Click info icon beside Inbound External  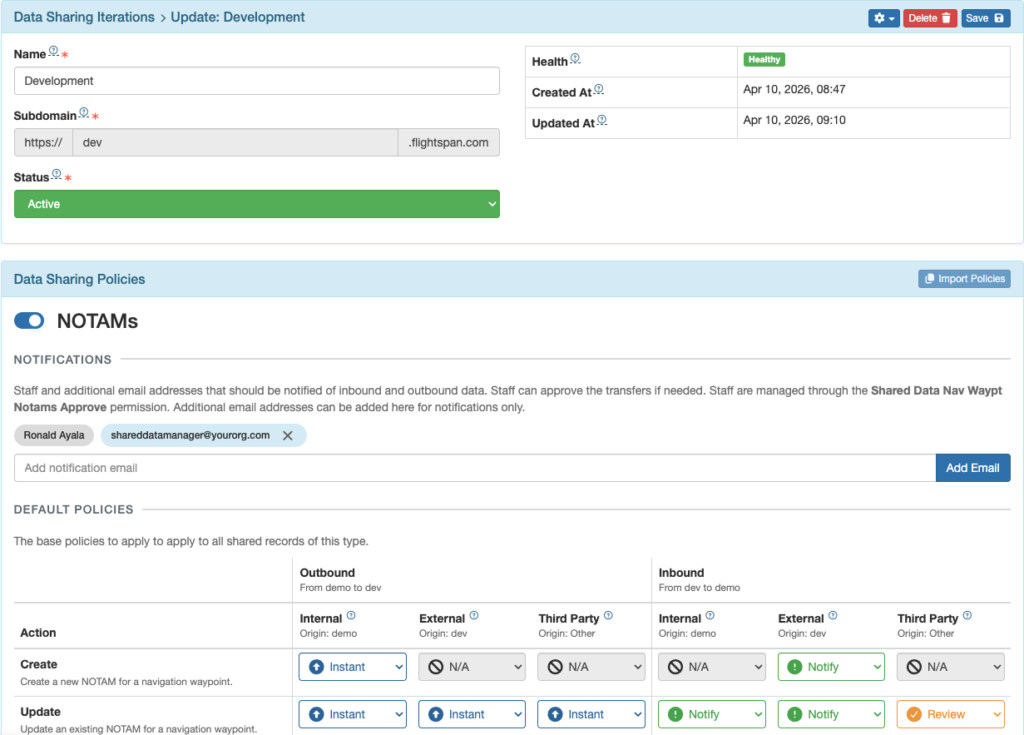tap(833, 617)
